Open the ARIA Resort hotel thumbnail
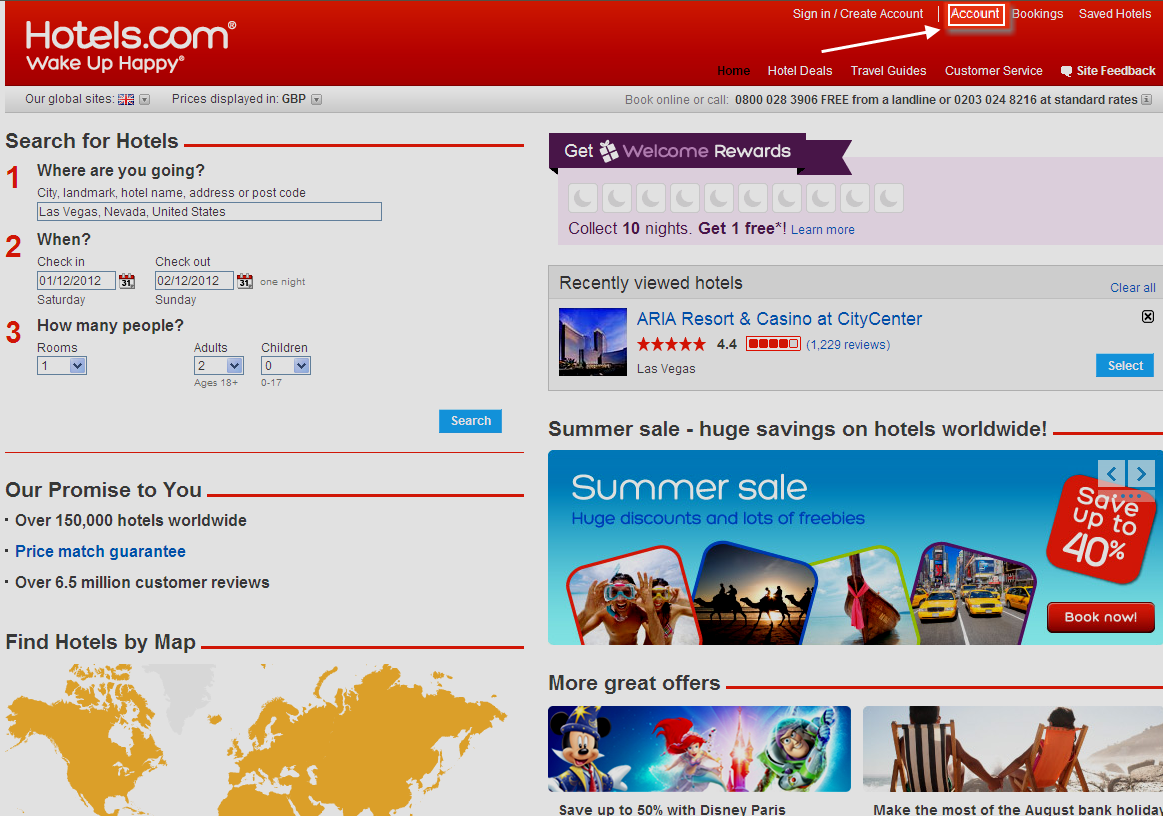This screenshot has width=1163, height=816. click(x=593, y=342)
